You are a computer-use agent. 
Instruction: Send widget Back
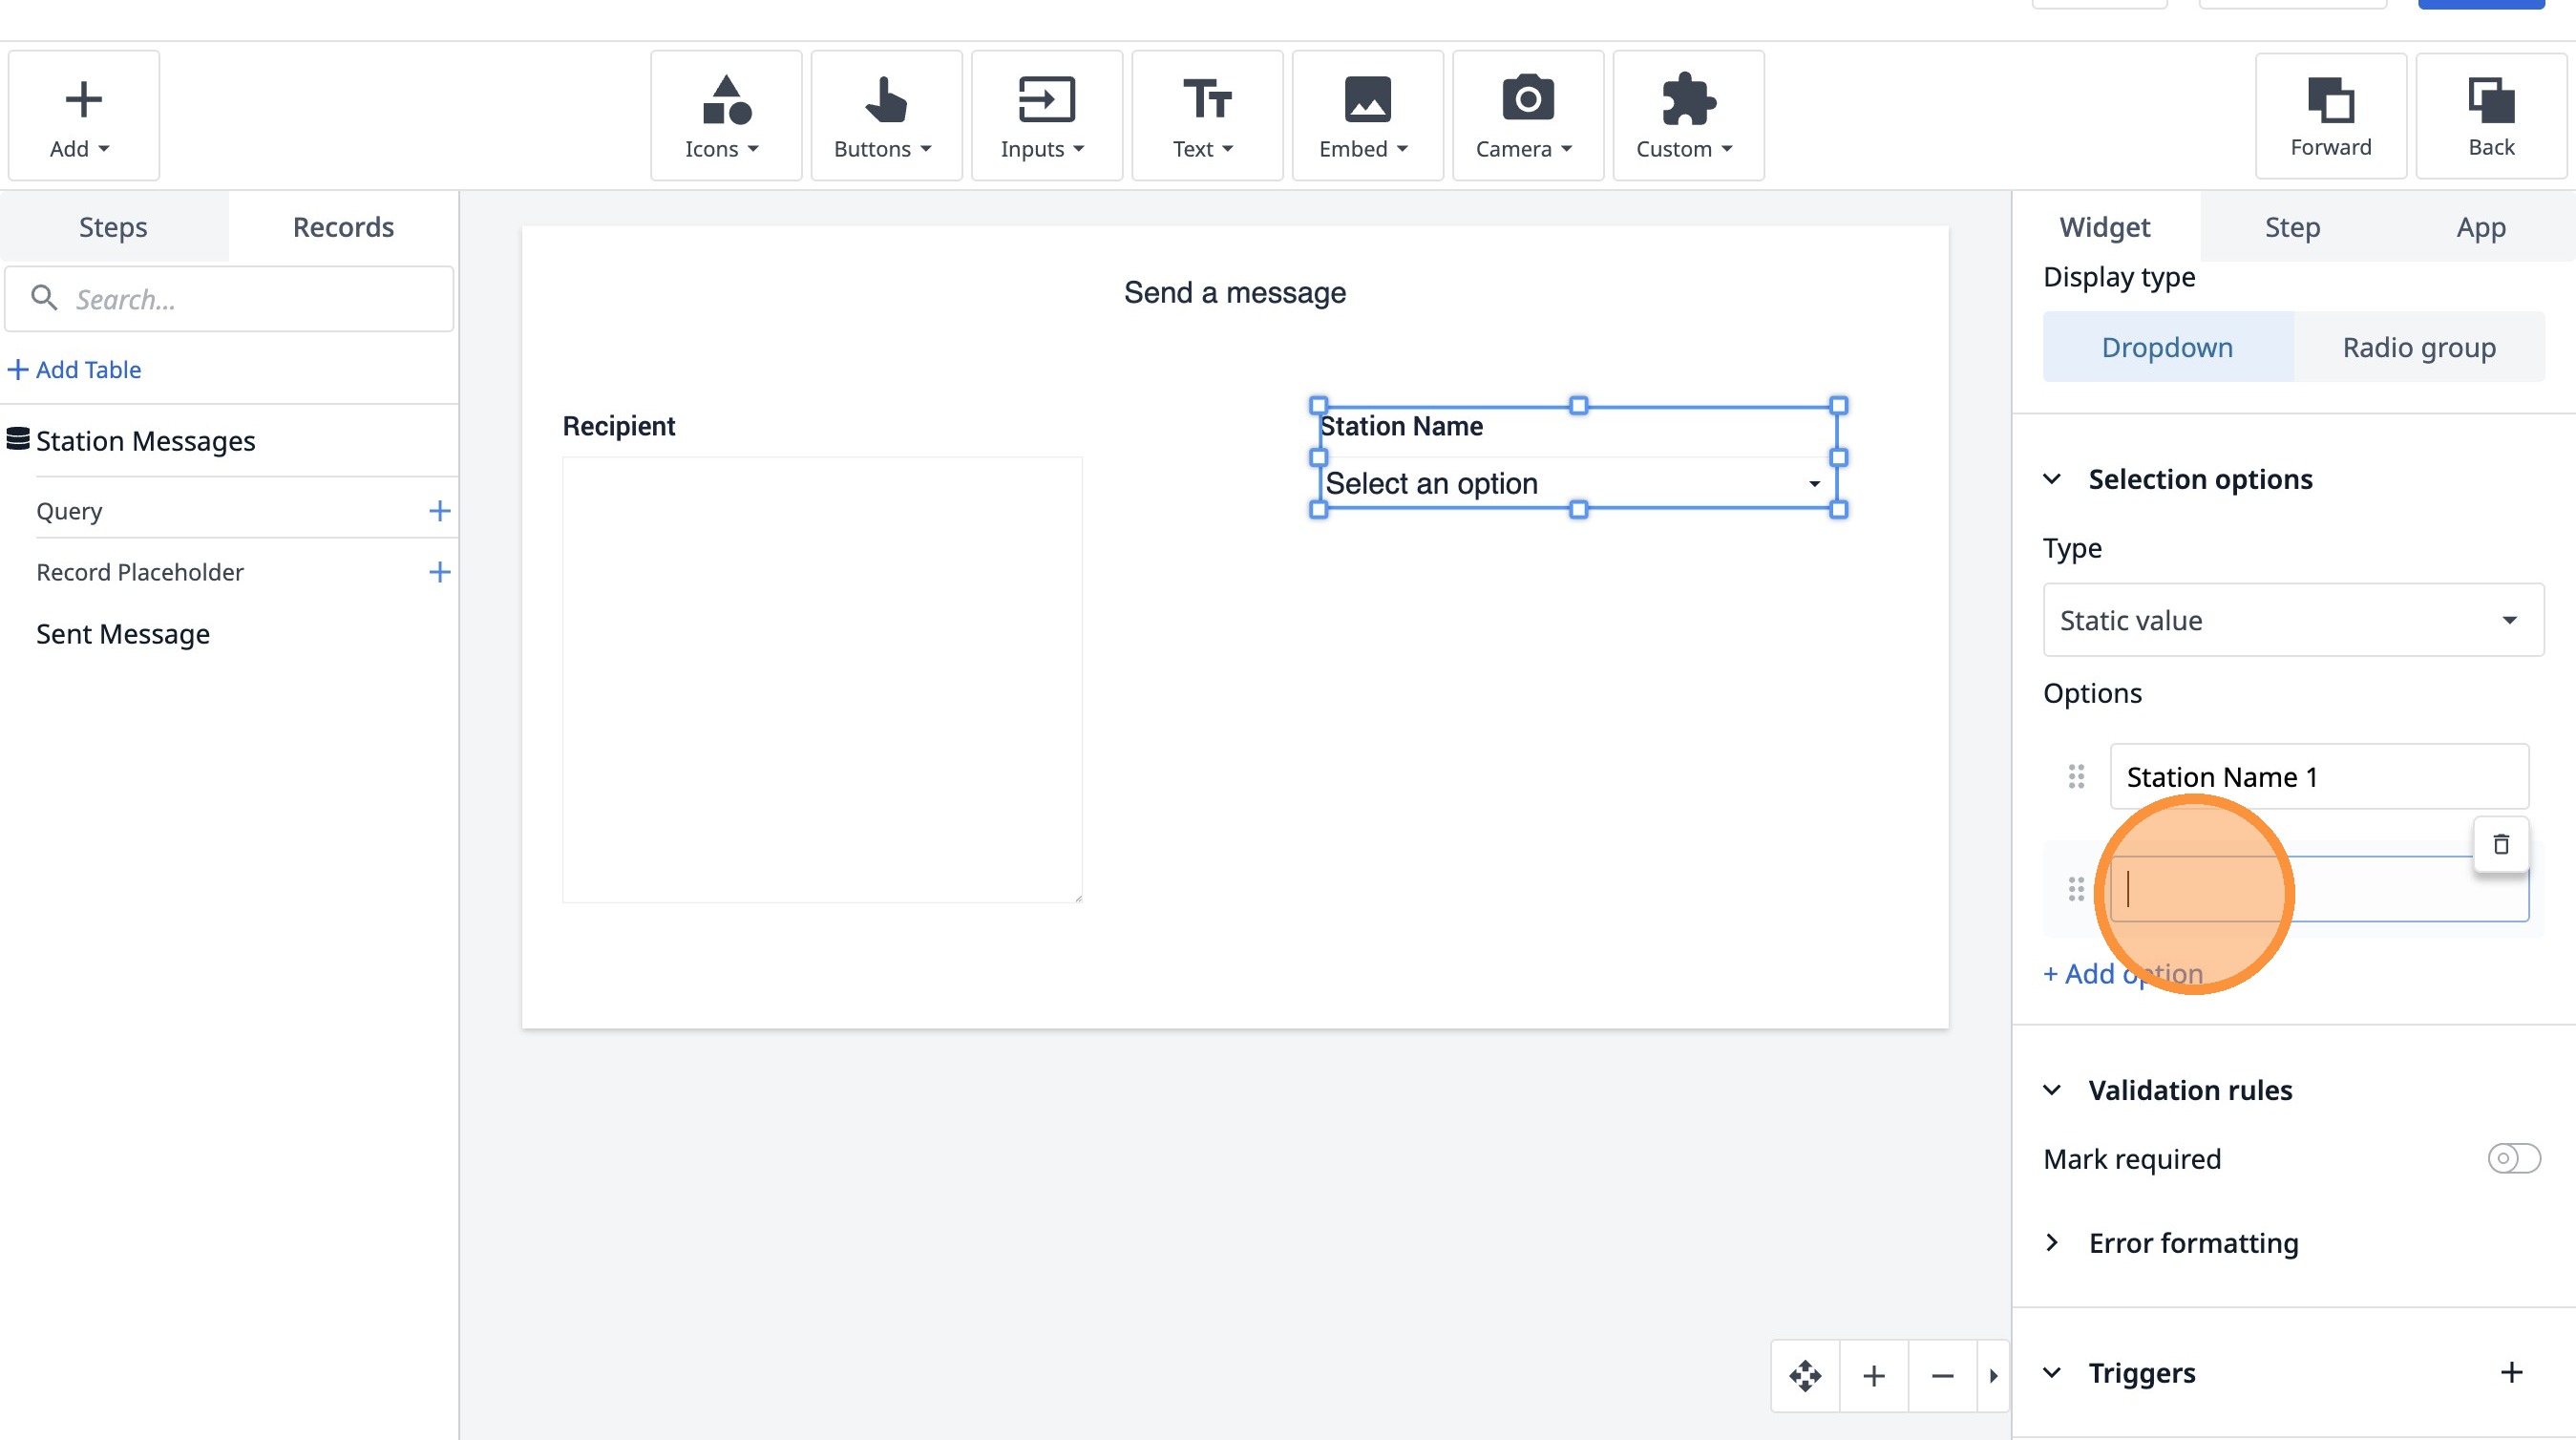2490,116
